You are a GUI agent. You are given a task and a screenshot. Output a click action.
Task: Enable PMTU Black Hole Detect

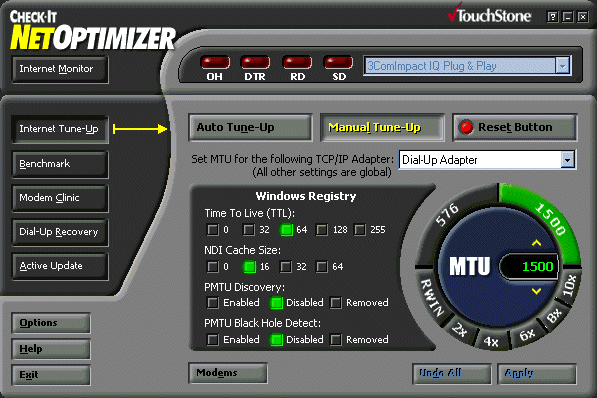click(x=212, y=339)
